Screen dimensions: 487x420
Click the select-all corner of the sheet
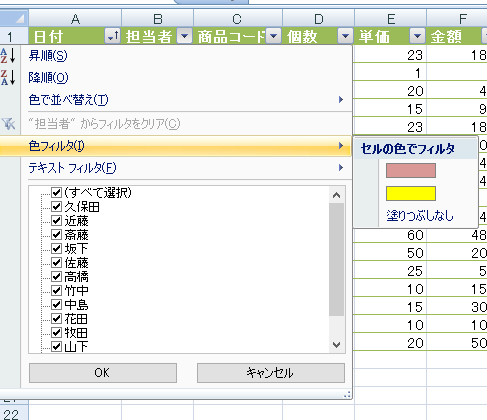(x=14, y=18)
